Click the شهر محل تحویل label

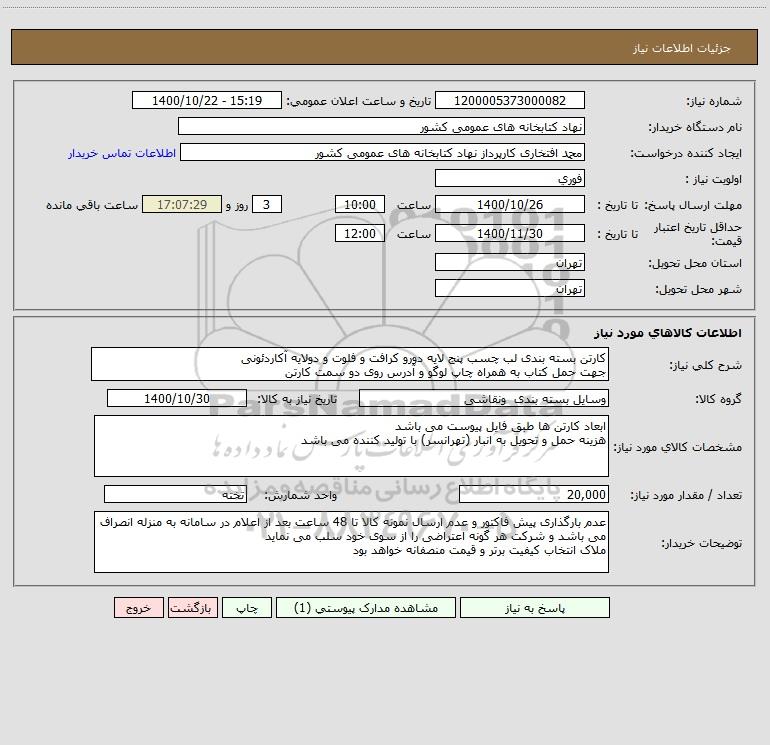pyautogui.click(x=698, y=289)
